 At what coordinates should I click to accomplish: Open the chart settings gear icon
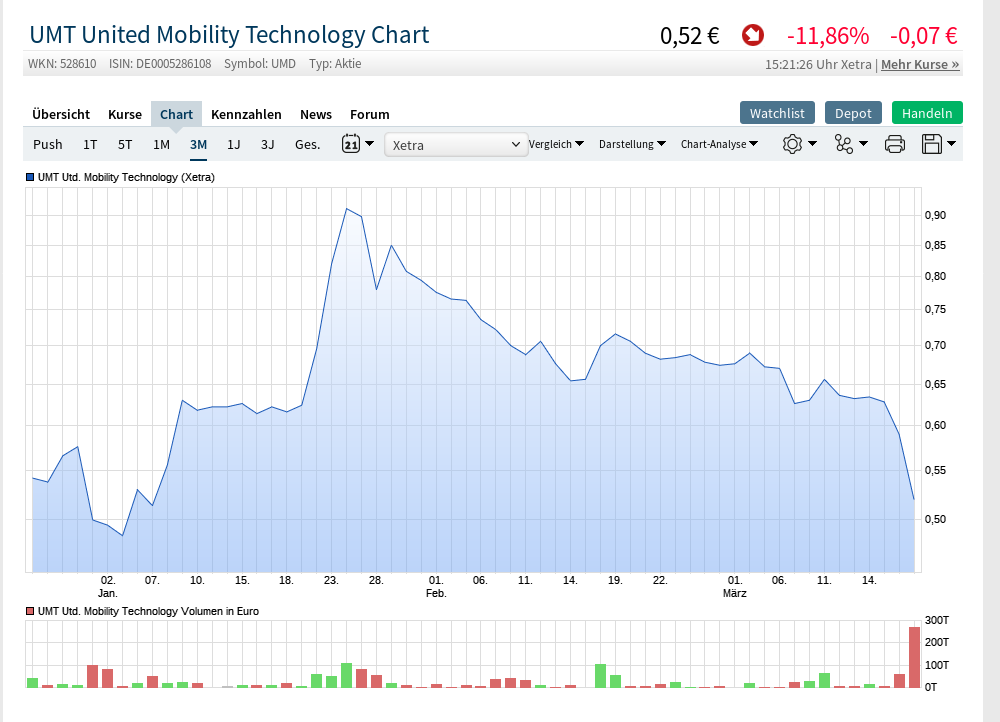click(792, 144)
